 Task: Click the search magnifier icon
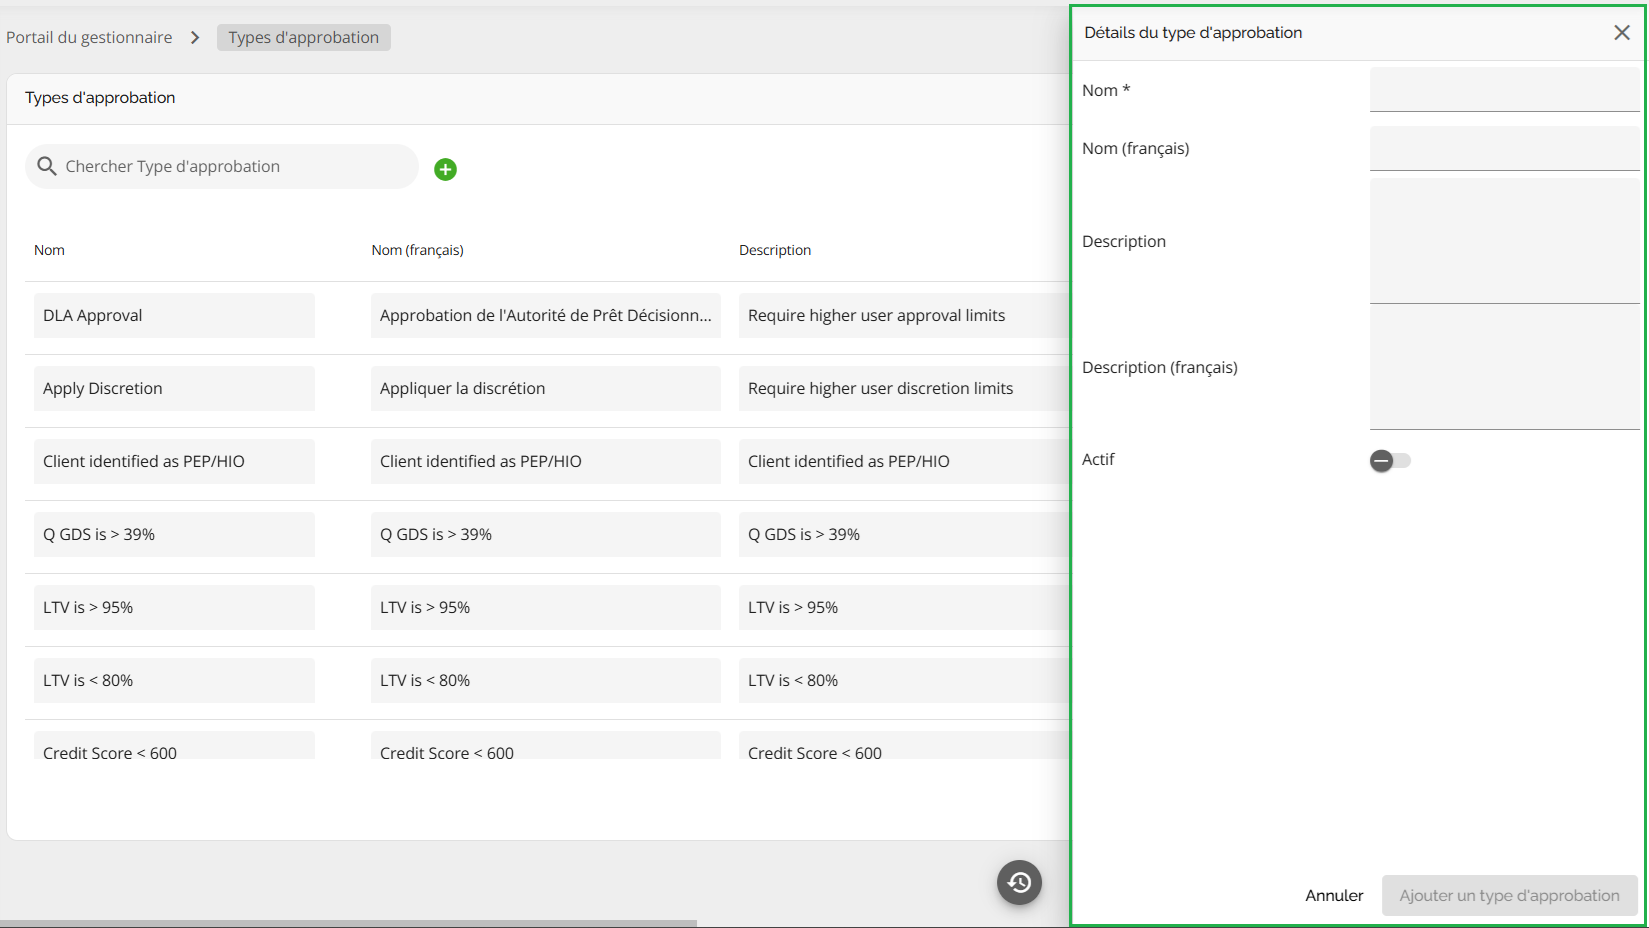[x=46, y=166]
